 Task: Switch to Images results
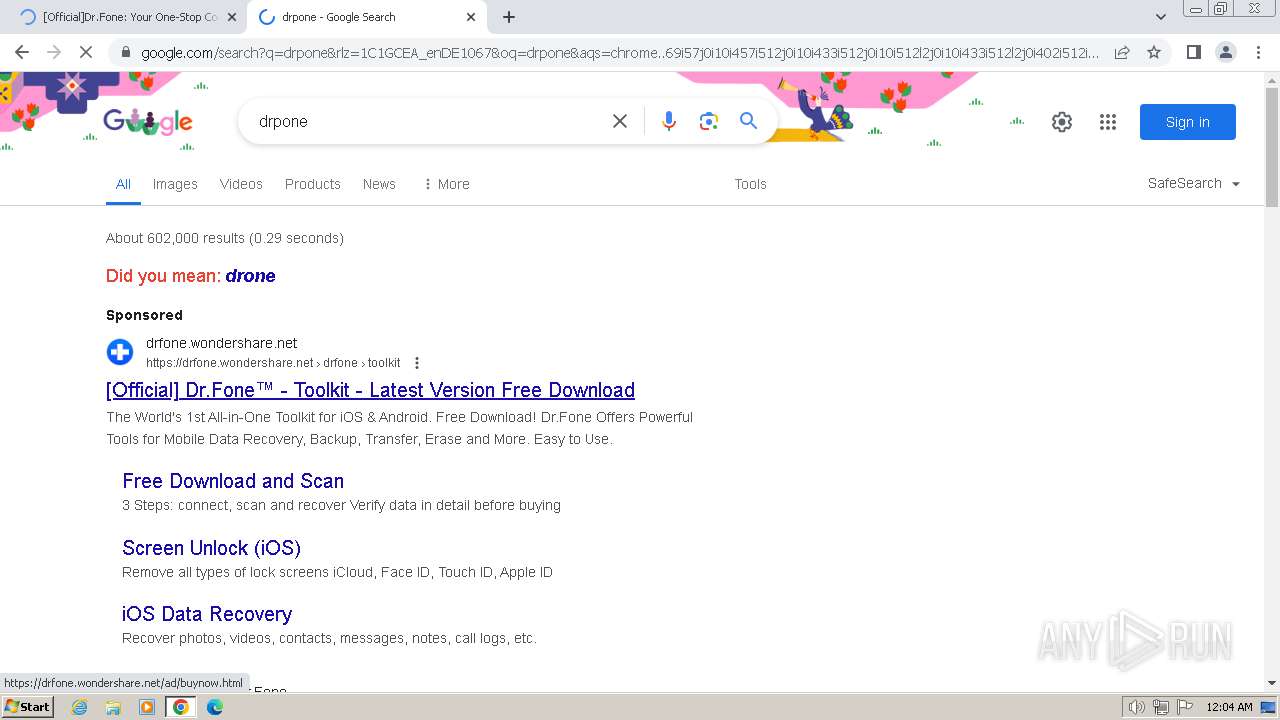(175, 184)
